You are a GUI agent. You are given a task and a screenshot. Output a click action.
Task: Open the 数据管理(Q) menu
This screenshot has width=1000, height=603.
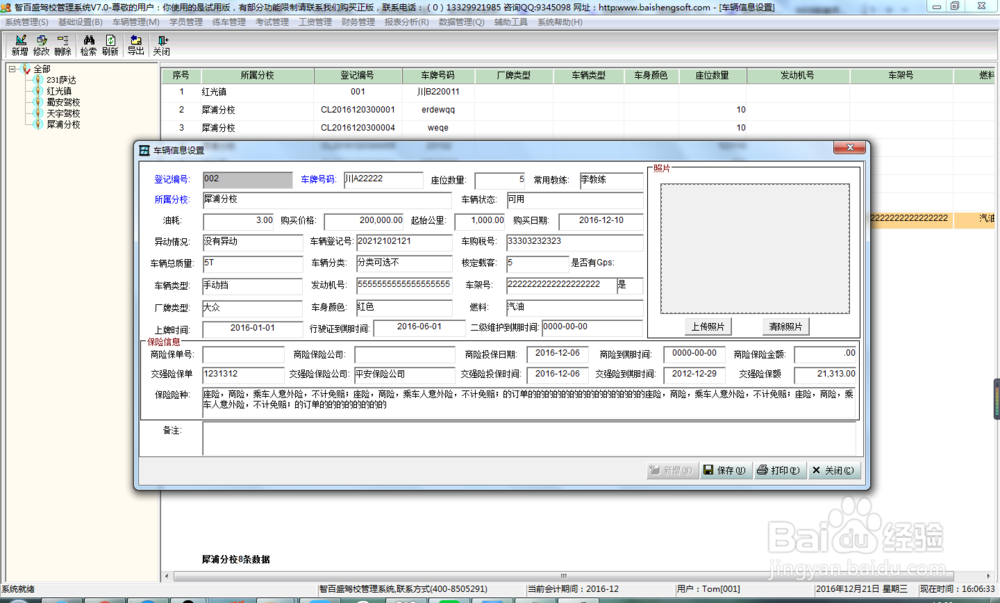click(x=462, y=22)
